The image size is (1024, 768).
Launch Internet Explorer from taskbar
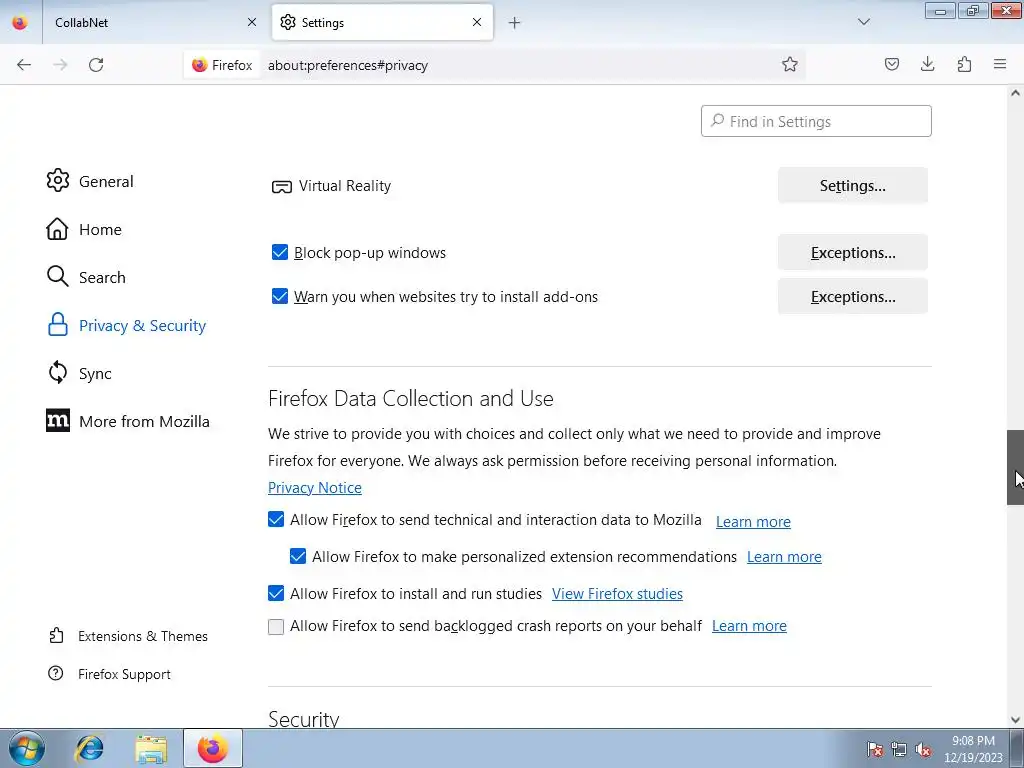89,748
